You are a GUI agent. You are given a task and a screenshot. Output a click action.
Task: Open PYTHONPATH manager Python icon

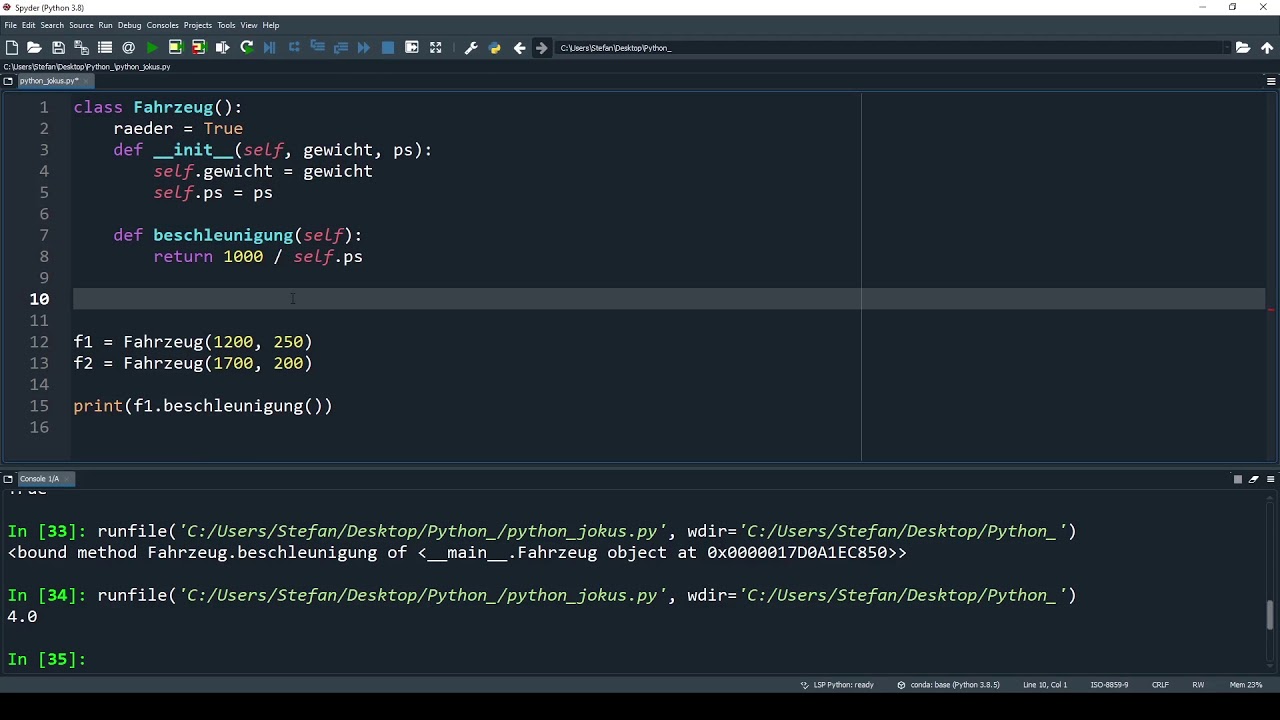494,48
